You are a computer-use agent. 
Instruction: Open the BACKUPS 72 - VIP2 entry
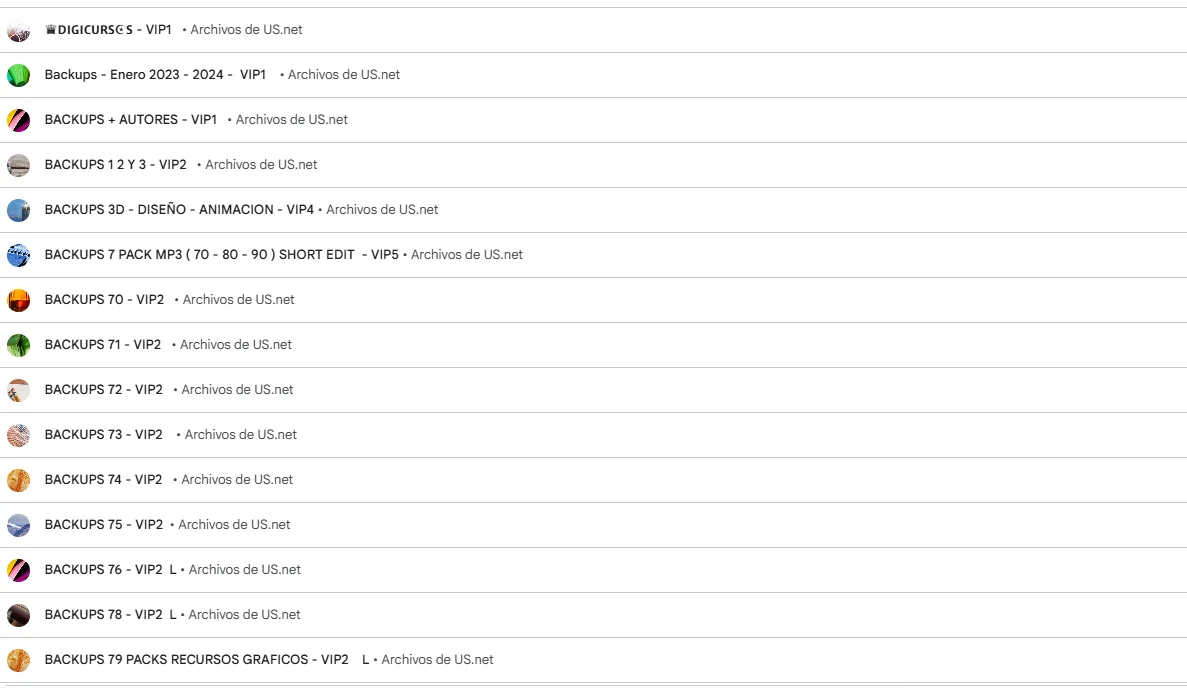pyautogui.click(x=104, y=390)
